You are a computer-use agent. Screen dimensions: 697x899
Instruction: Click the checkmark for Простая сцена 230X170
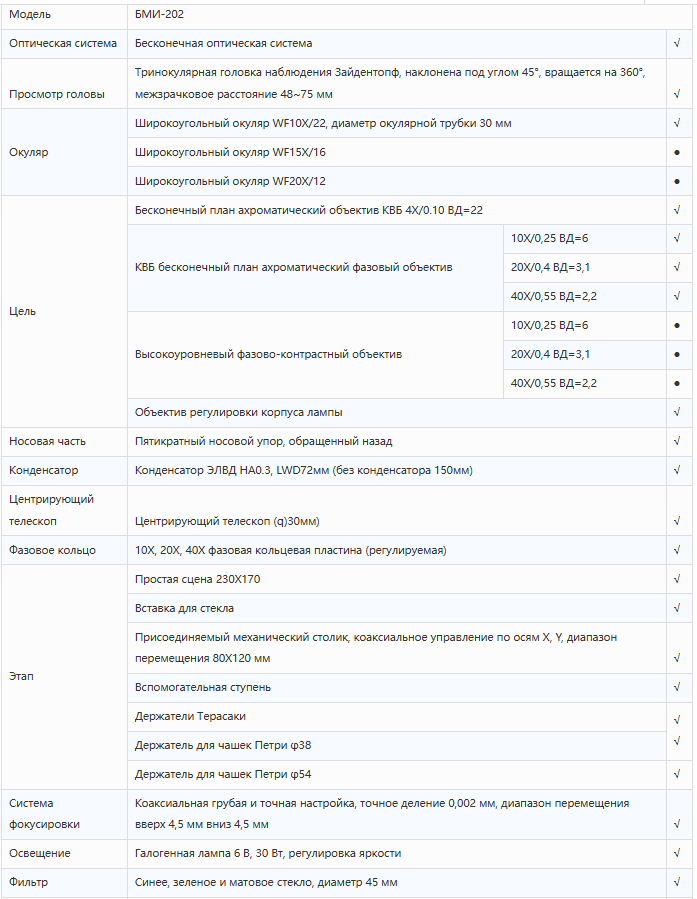[678, 579]
